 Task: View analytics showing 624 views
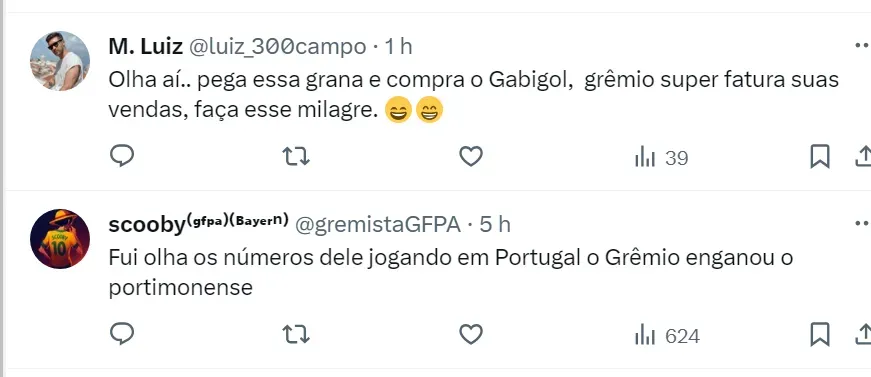[x=667, y=336]
